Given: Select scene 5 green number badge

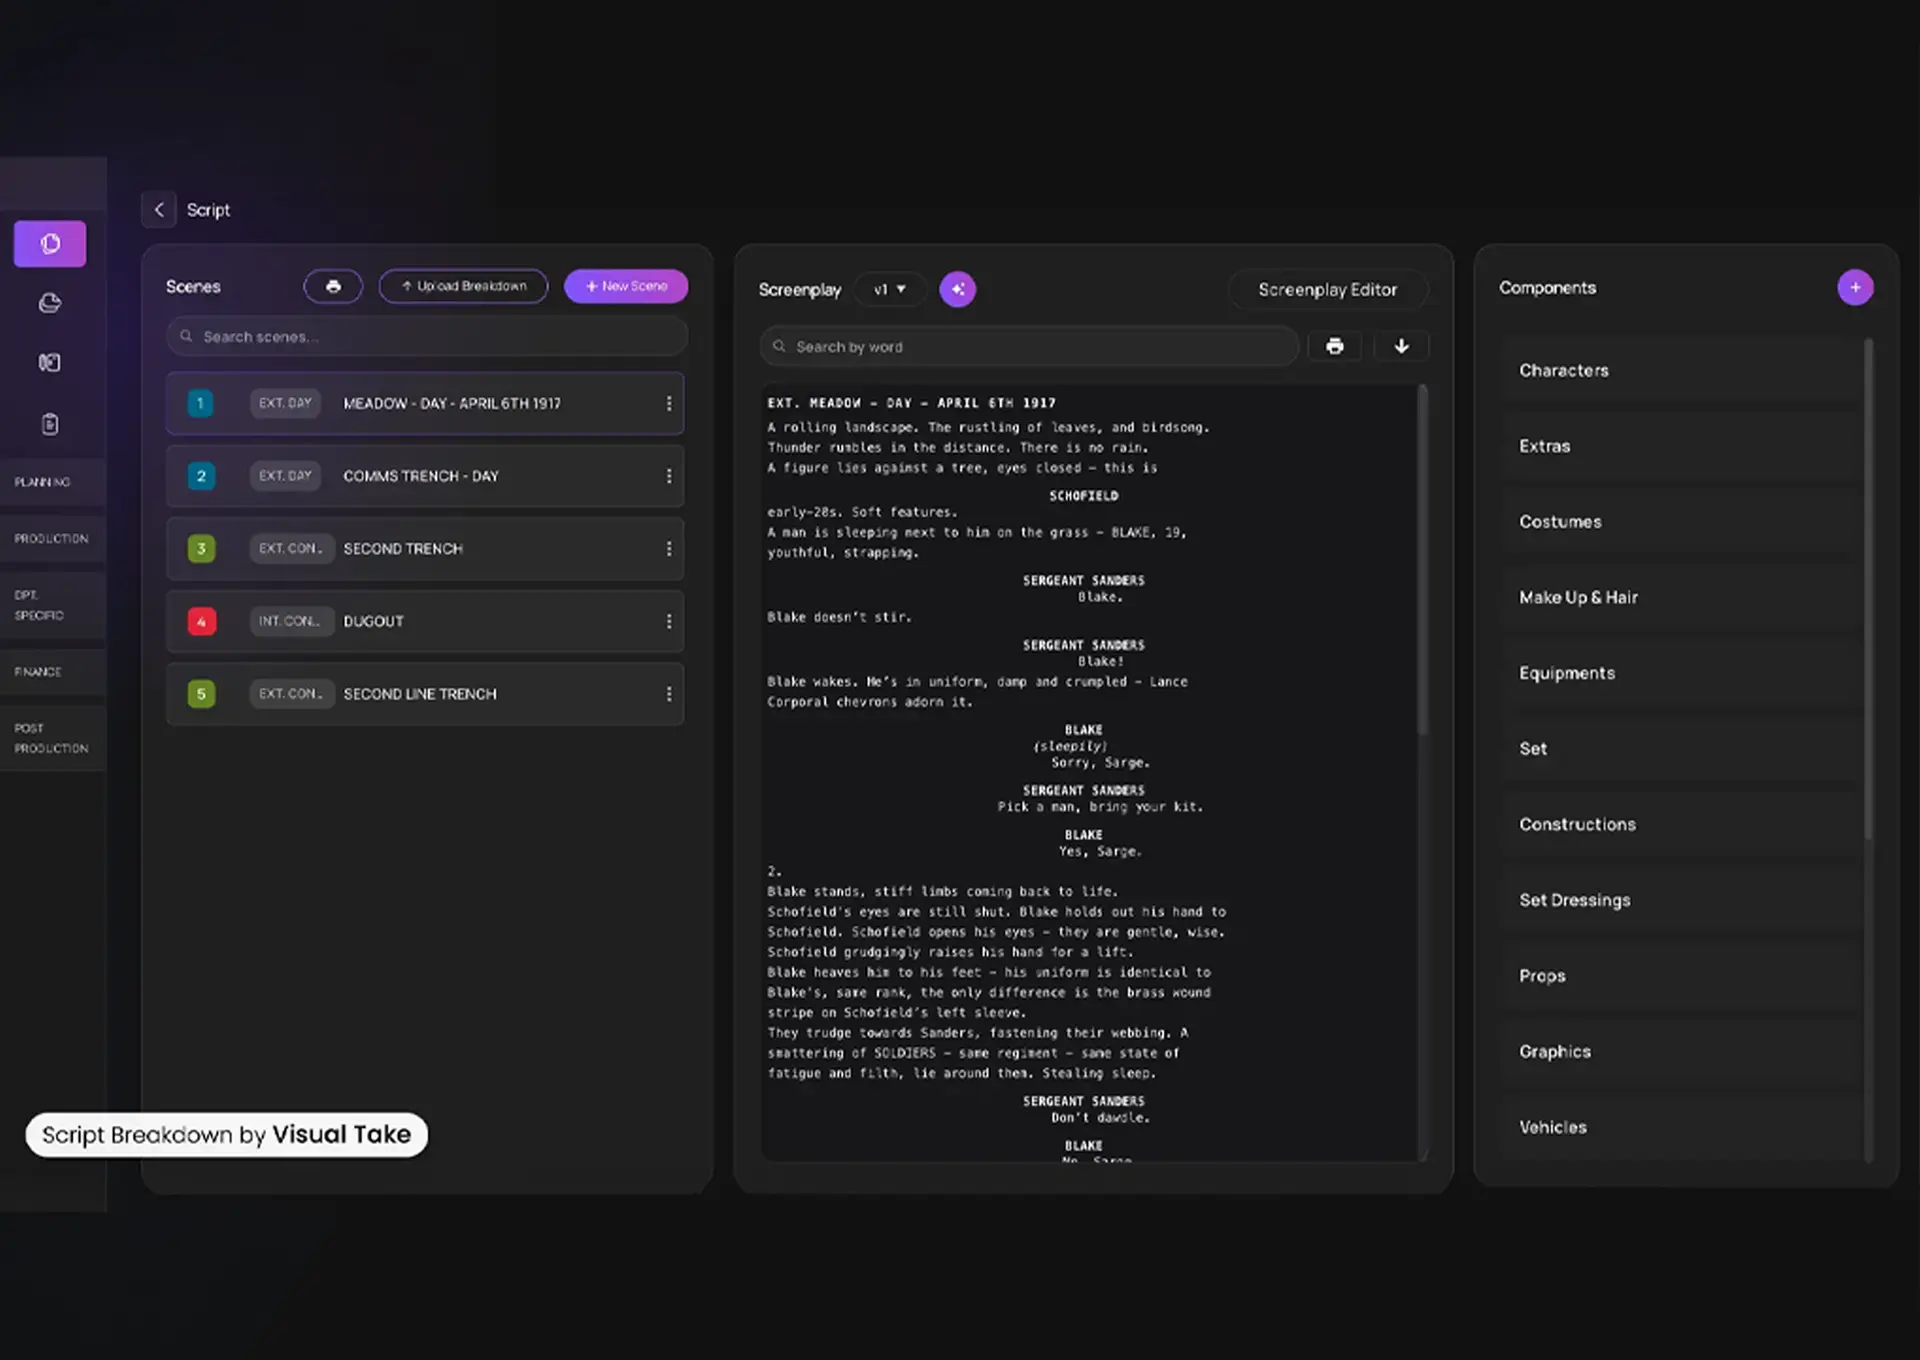Looking at the screenshot, I should 201,694.
